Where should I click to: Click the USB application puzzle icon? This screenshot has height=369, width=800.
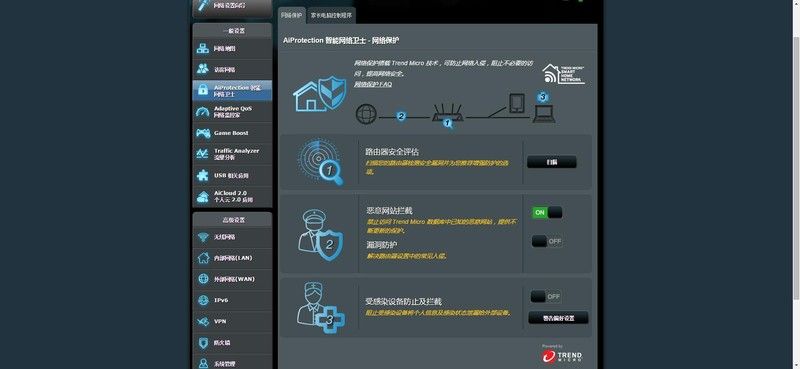(x=203, y=175)
